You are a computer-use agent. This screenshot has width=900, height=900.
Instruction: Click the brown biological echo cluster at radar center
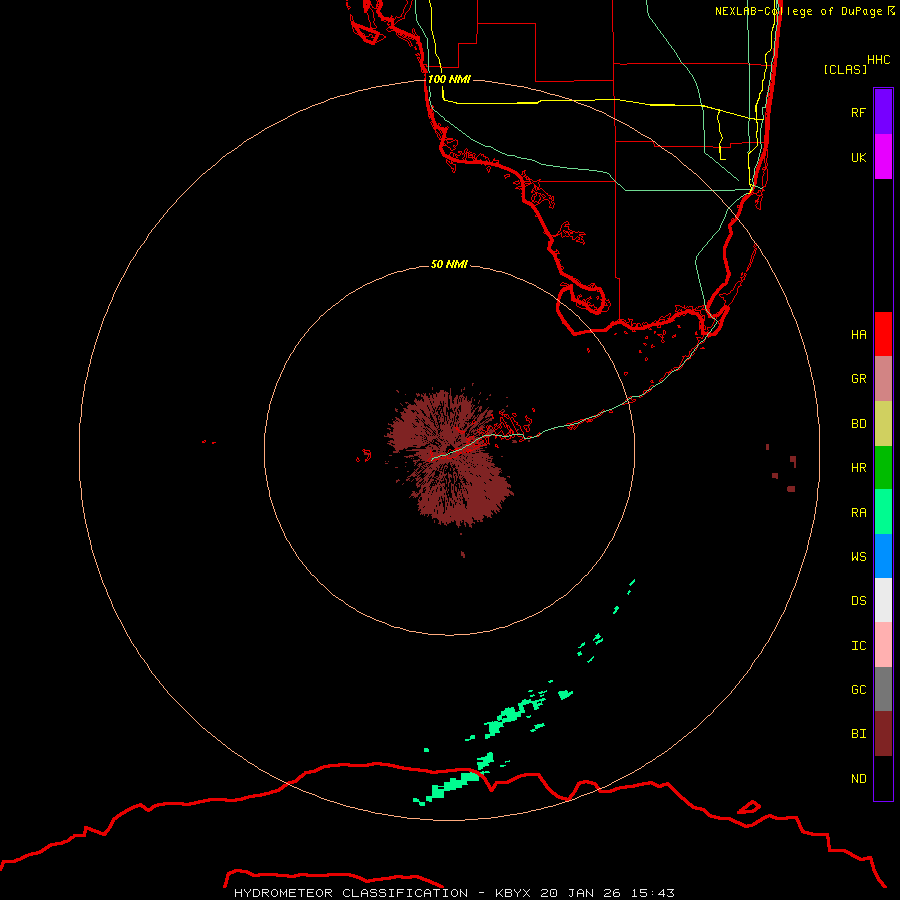click(451, 456)
